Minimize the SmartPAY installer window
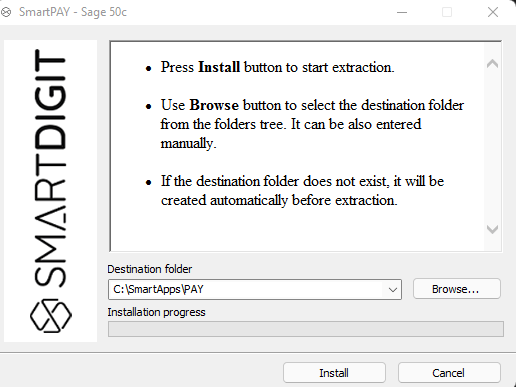Image resolution: width=516 pixels, height=387 pixels. tap(402, 12)
